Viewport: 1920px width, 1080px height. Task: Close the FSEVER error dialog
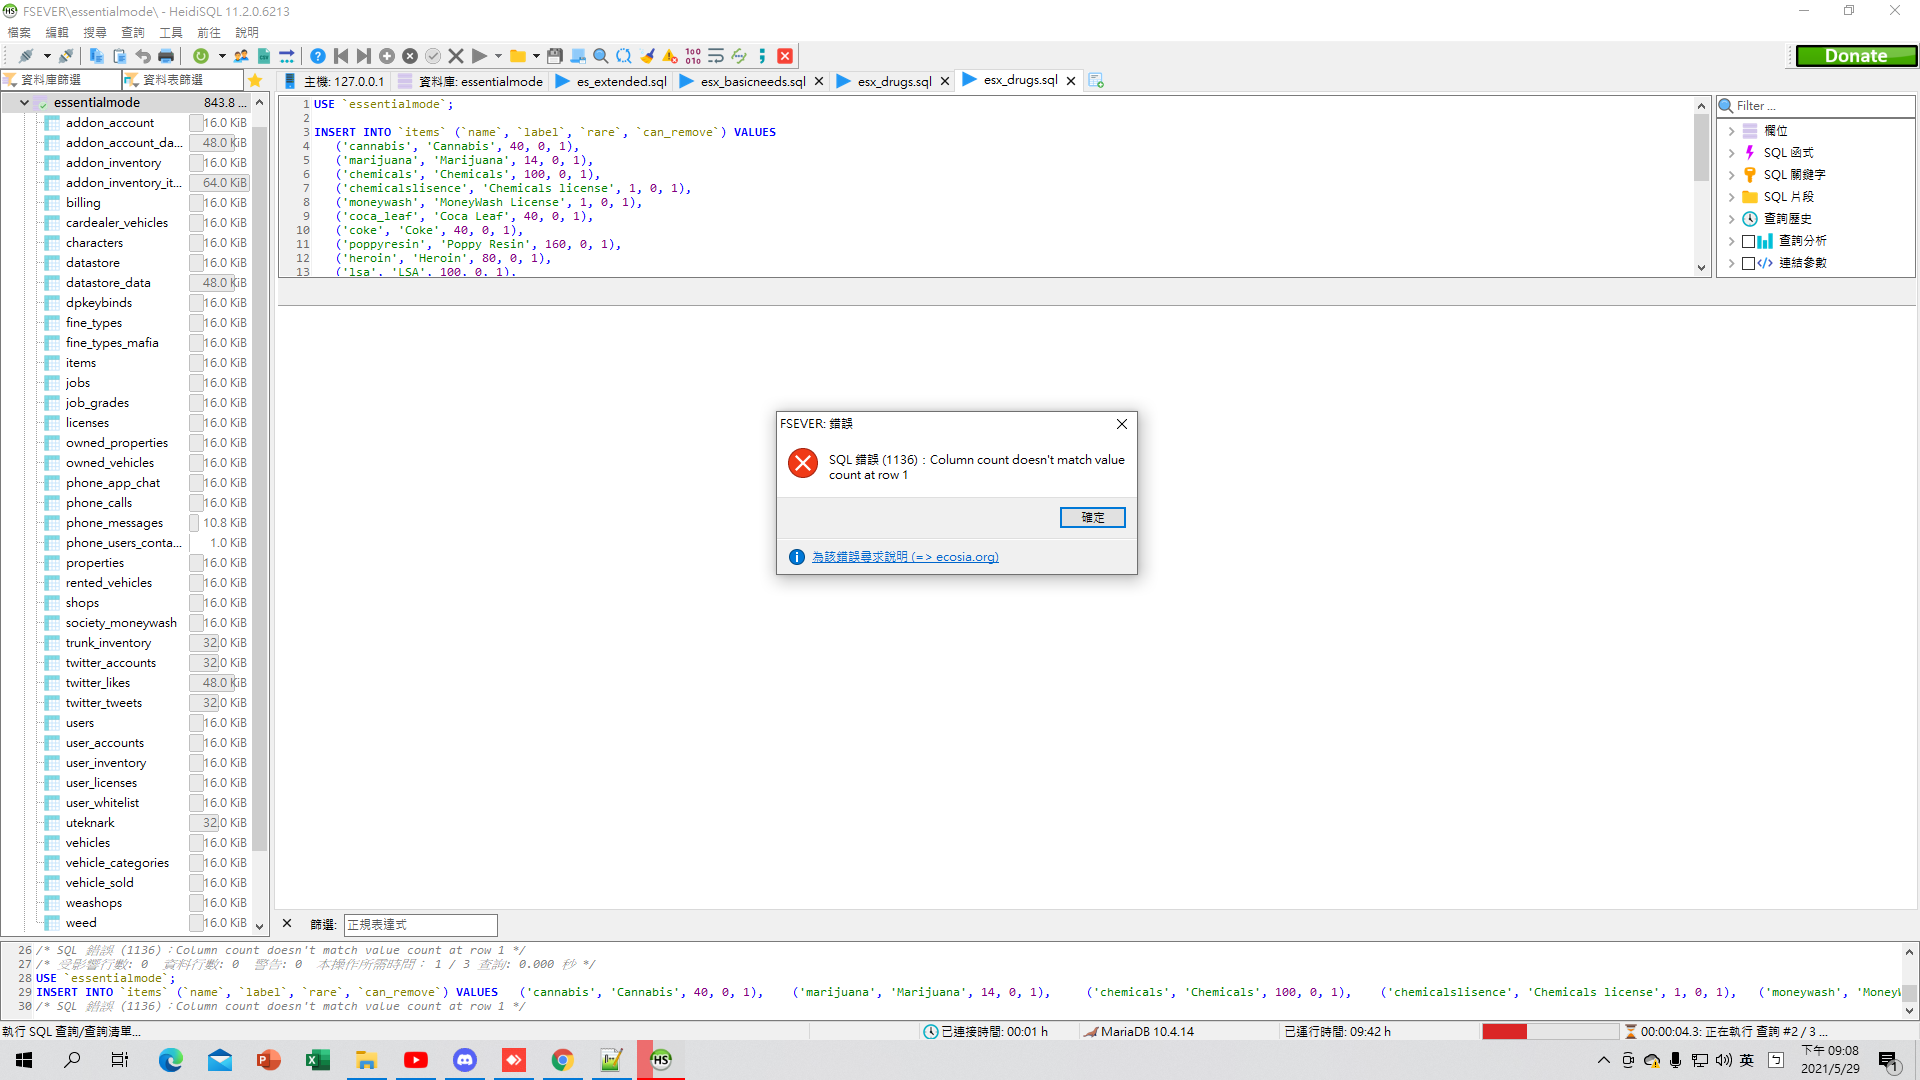(x=1122, y=424)
